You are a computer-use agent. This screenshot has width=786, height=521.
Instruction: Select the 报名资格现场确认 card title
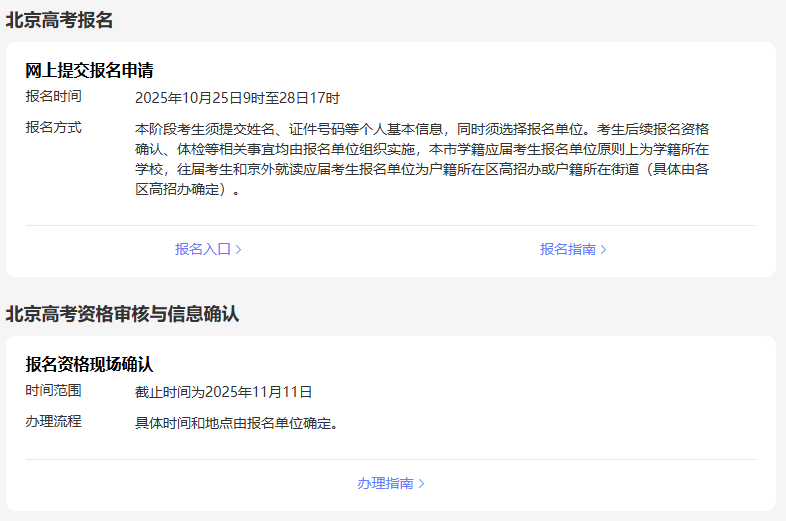click(89, 364)
